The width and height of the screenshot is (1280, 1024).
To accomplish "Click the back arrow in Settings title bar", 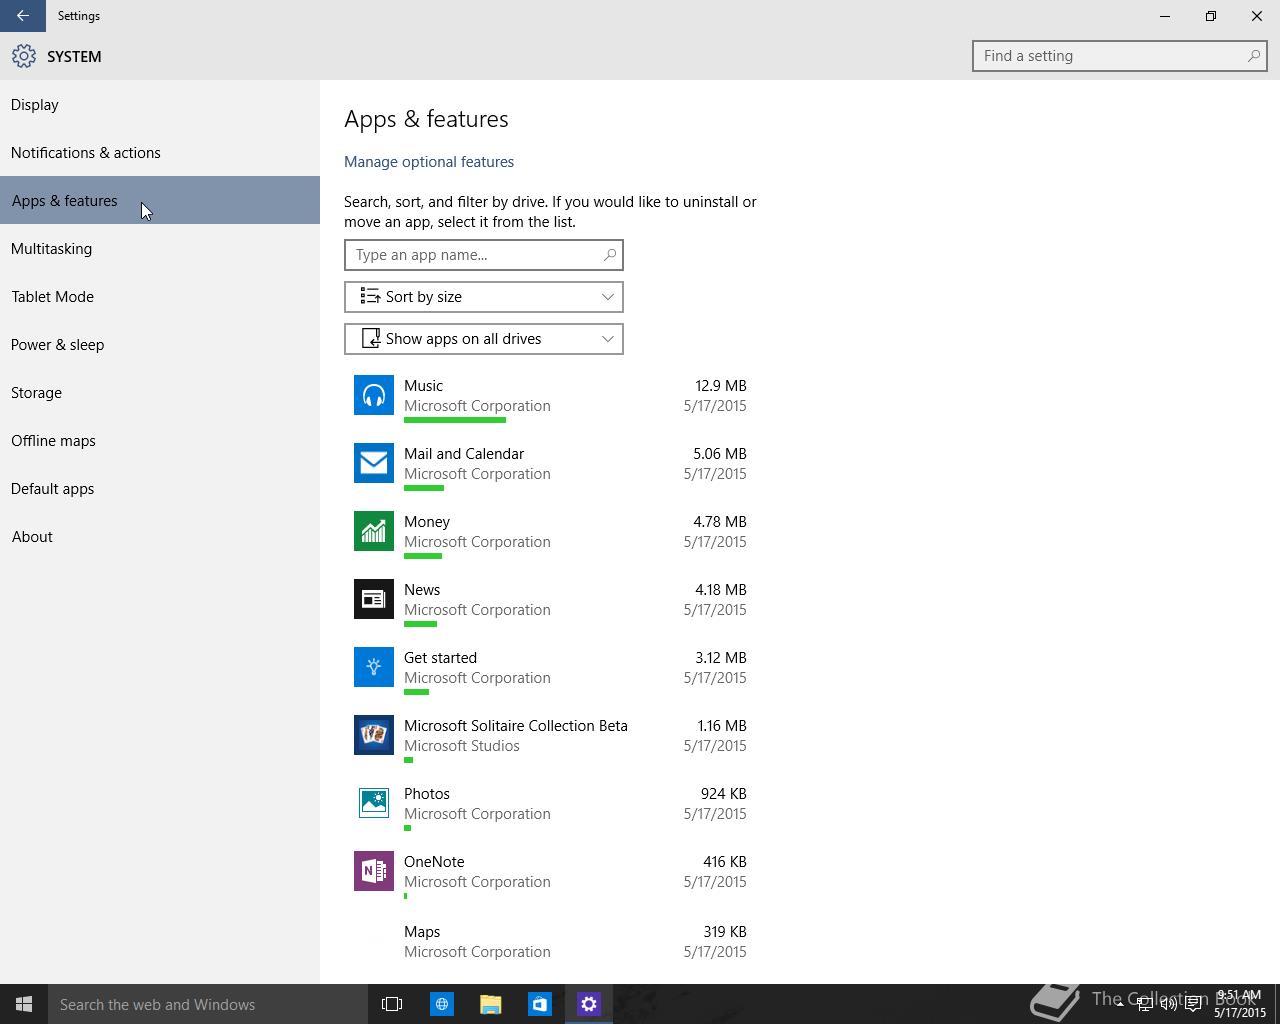I will 22,16.
